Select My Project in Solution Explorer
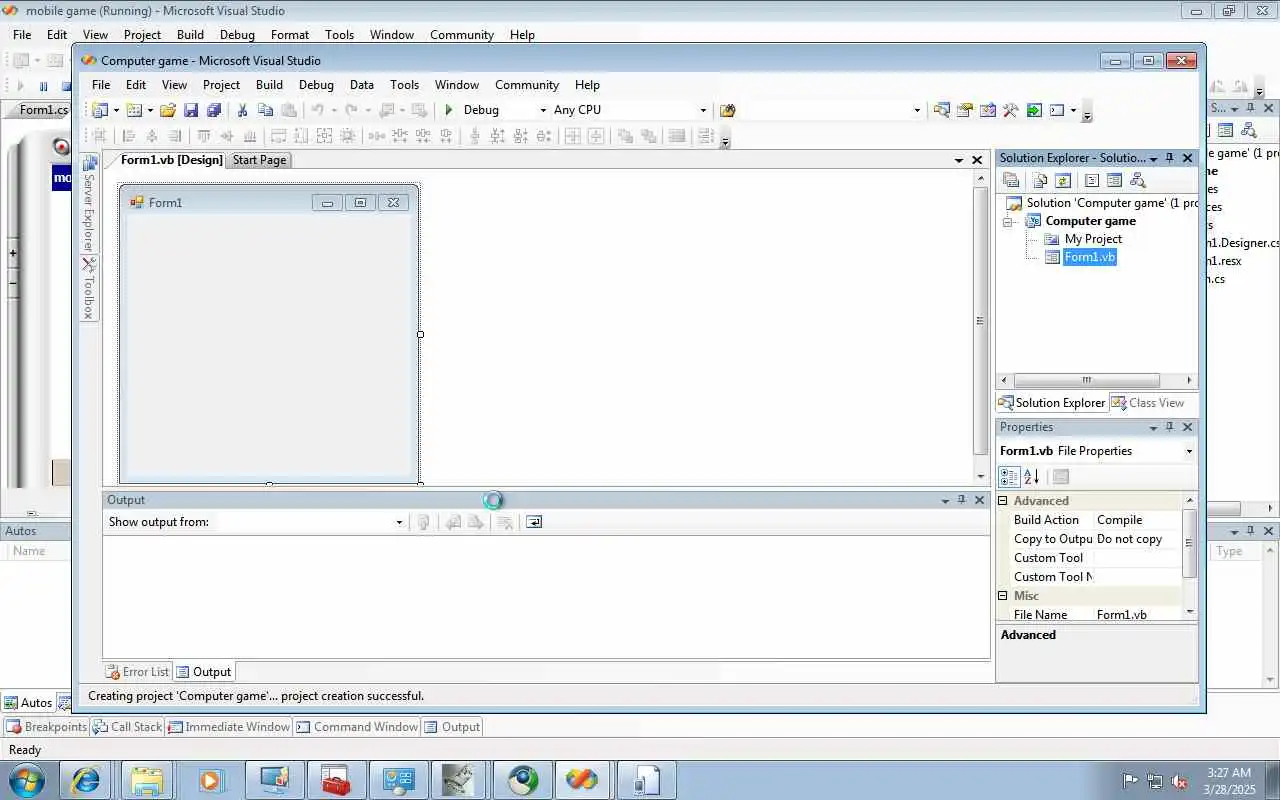The image size is (1280, 800). click(x=1093, y=239)
